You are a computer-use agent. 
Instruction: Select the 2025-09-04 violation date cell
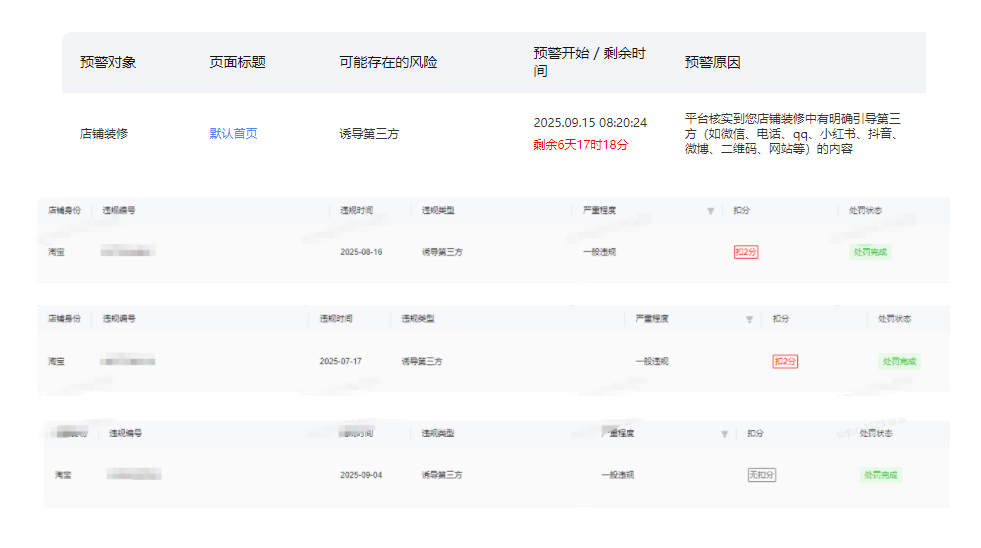point(361,475)
